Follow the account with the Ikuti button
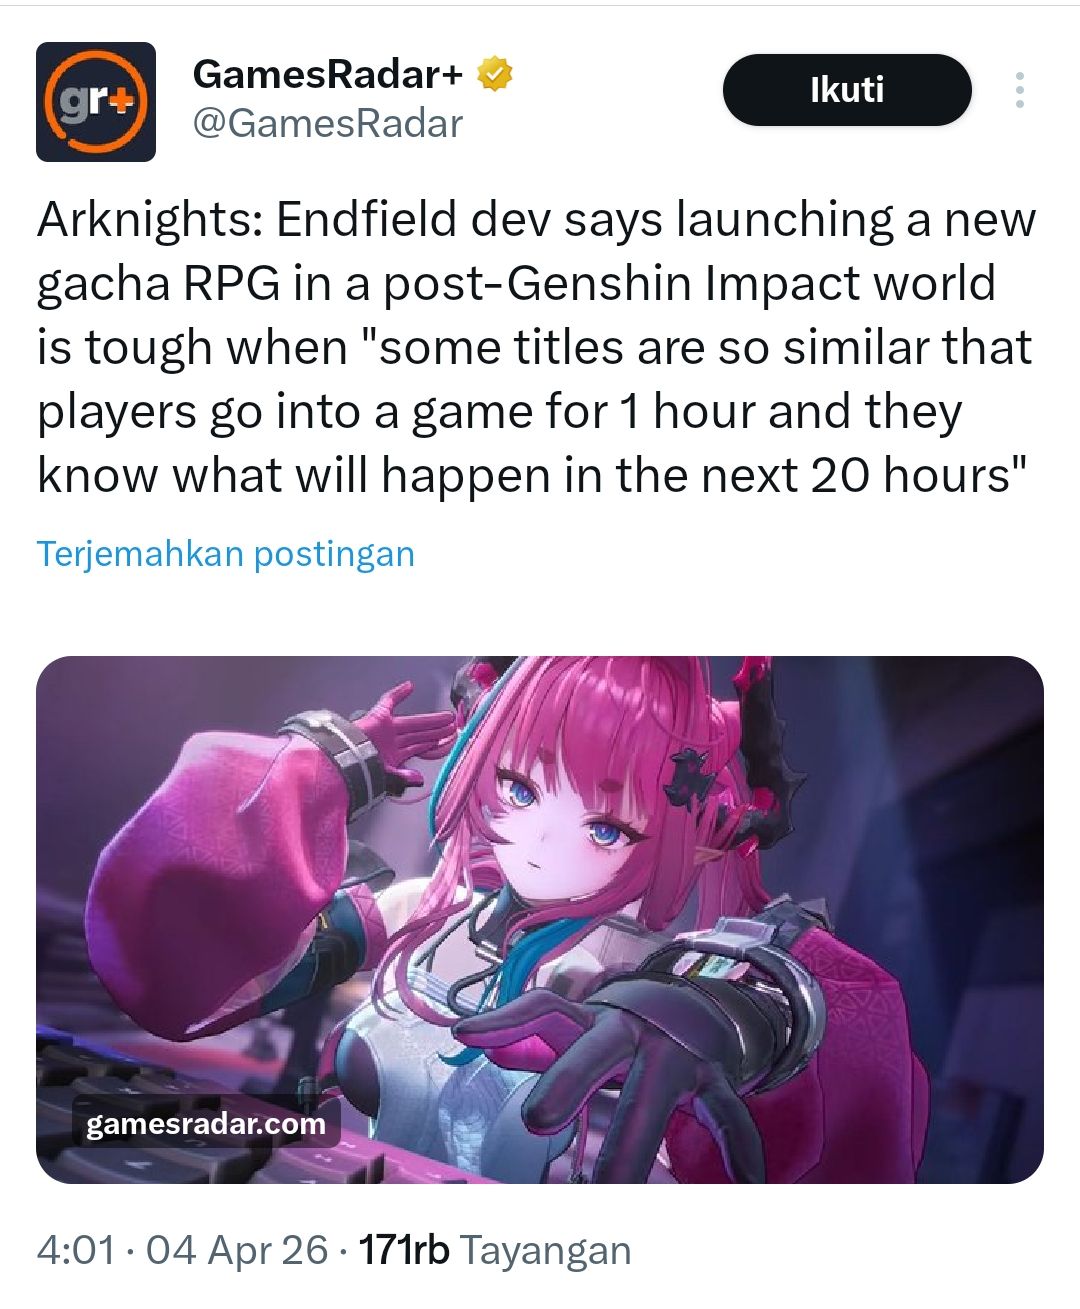The image size is (1080, 1309). point(847,90)
